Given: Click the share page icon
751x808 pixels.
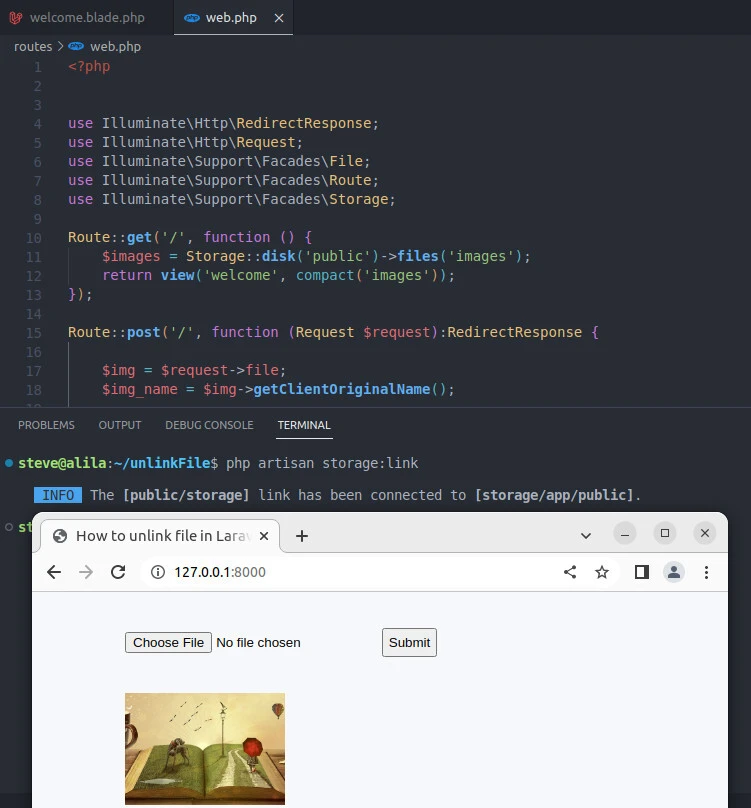Looking at the screenshot, I should [x=570, y=572].
